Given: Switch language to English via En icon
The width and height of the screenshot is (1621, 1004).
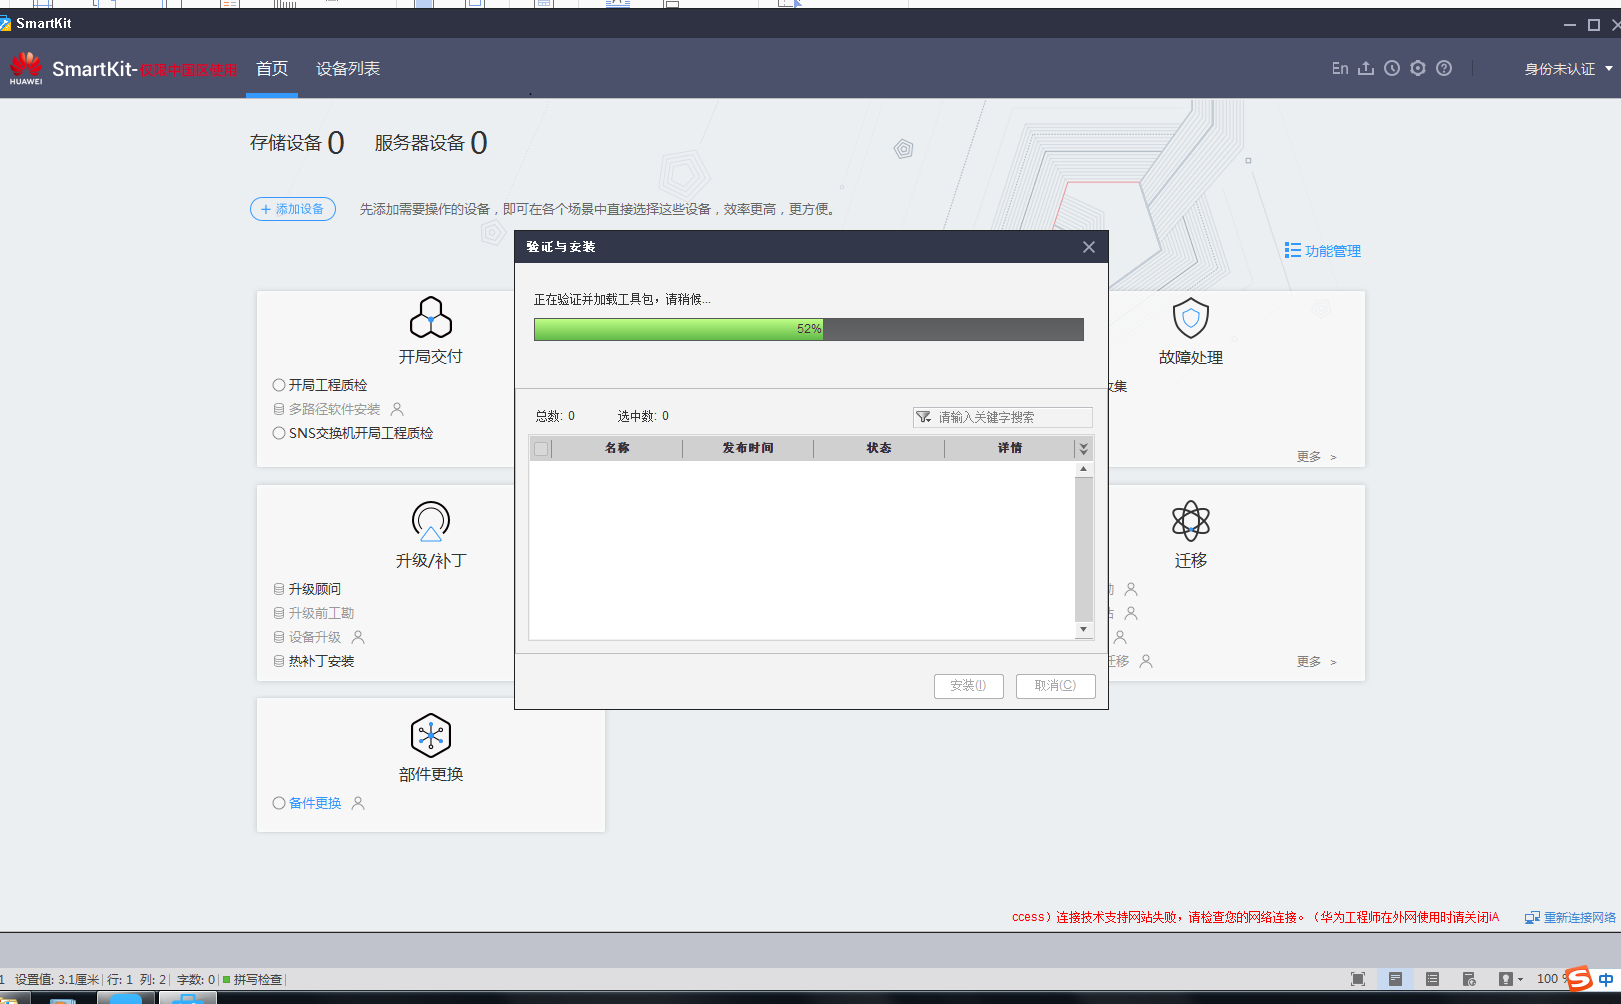Looking at the screenshot, I should tap(1340, 68).
